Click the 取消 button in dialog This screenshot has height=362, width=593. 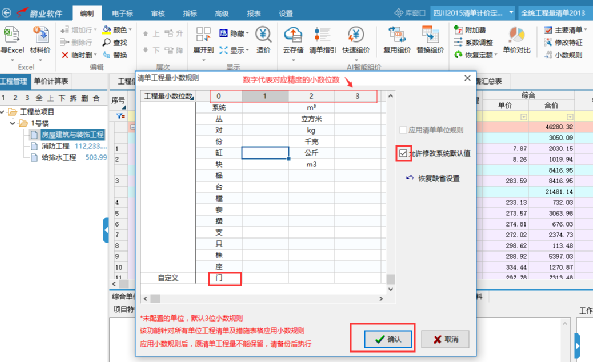point(445,339)
